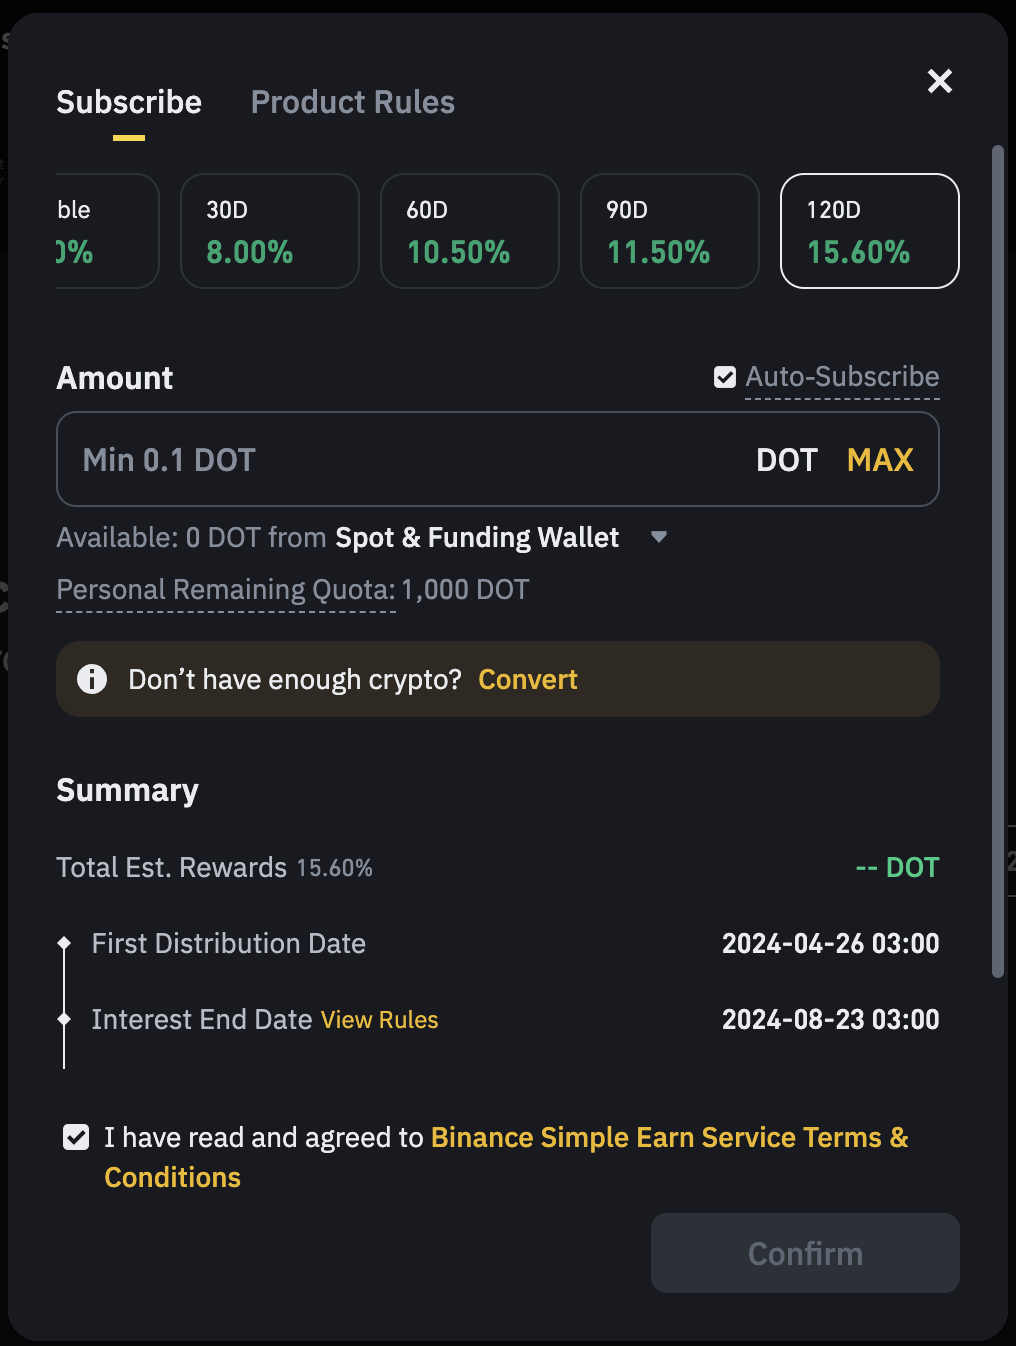
Task: Open the Convert link
Action: click(x=528, y=679)
